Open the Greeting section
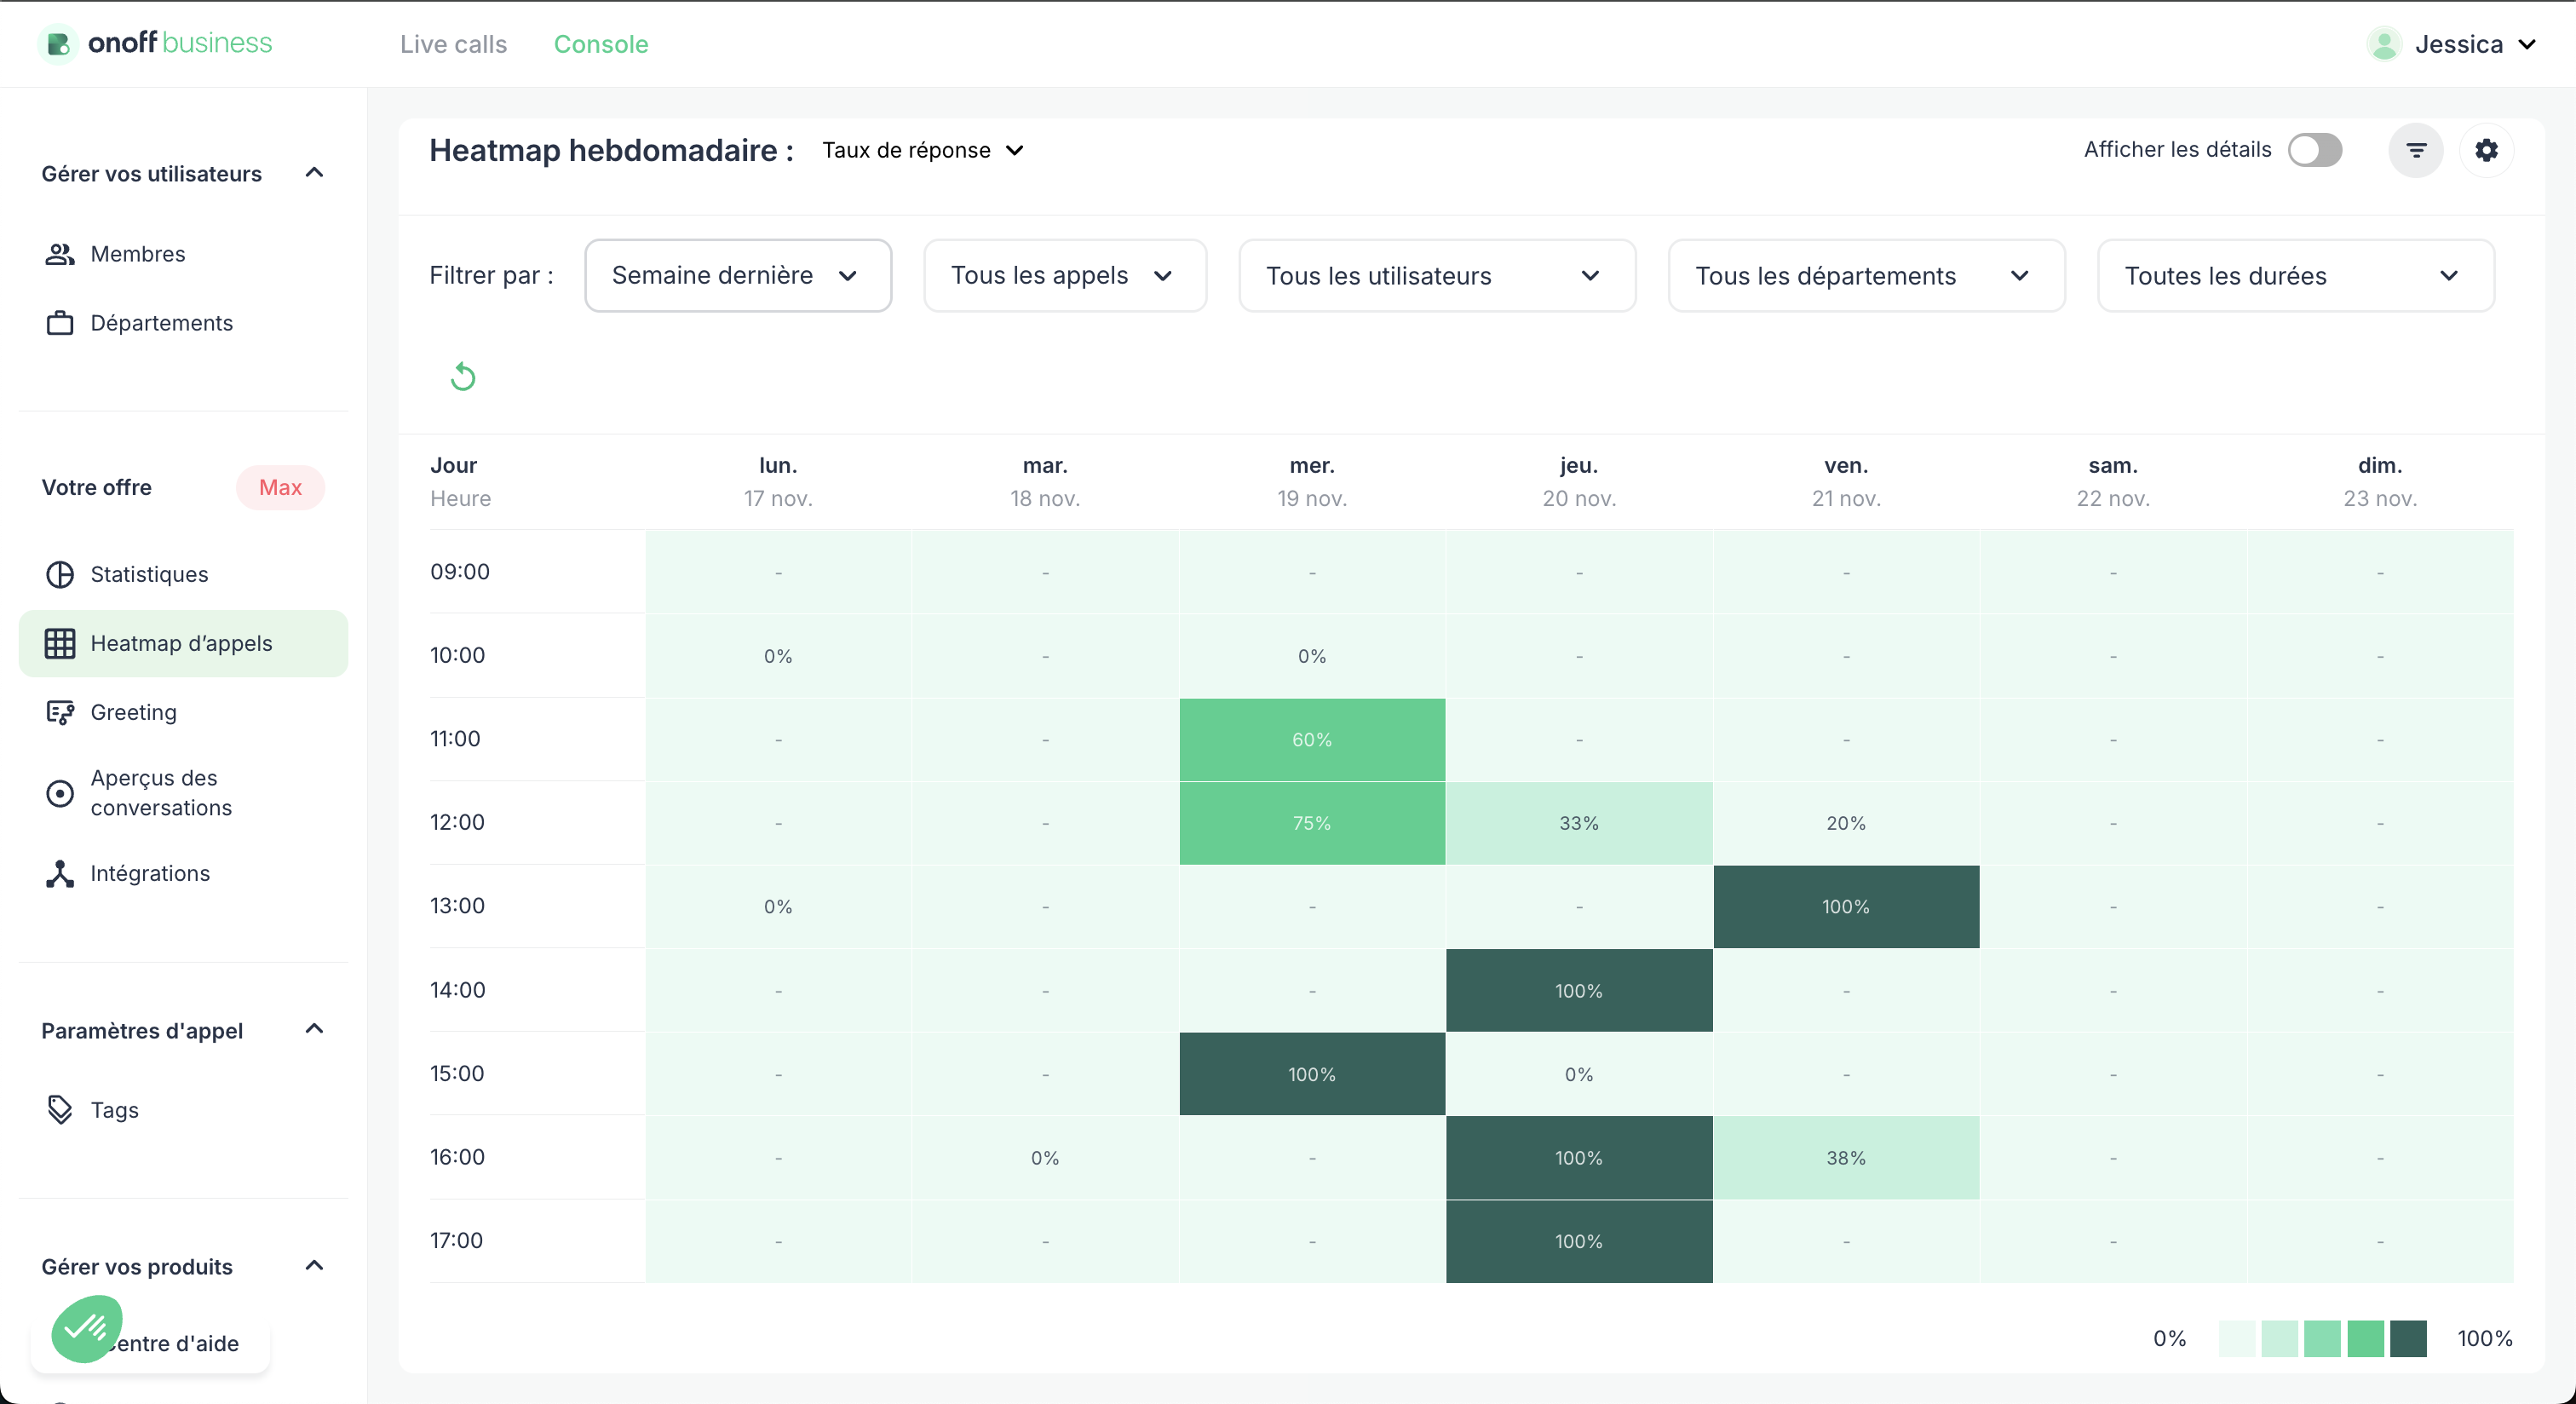 pos(183,712)
